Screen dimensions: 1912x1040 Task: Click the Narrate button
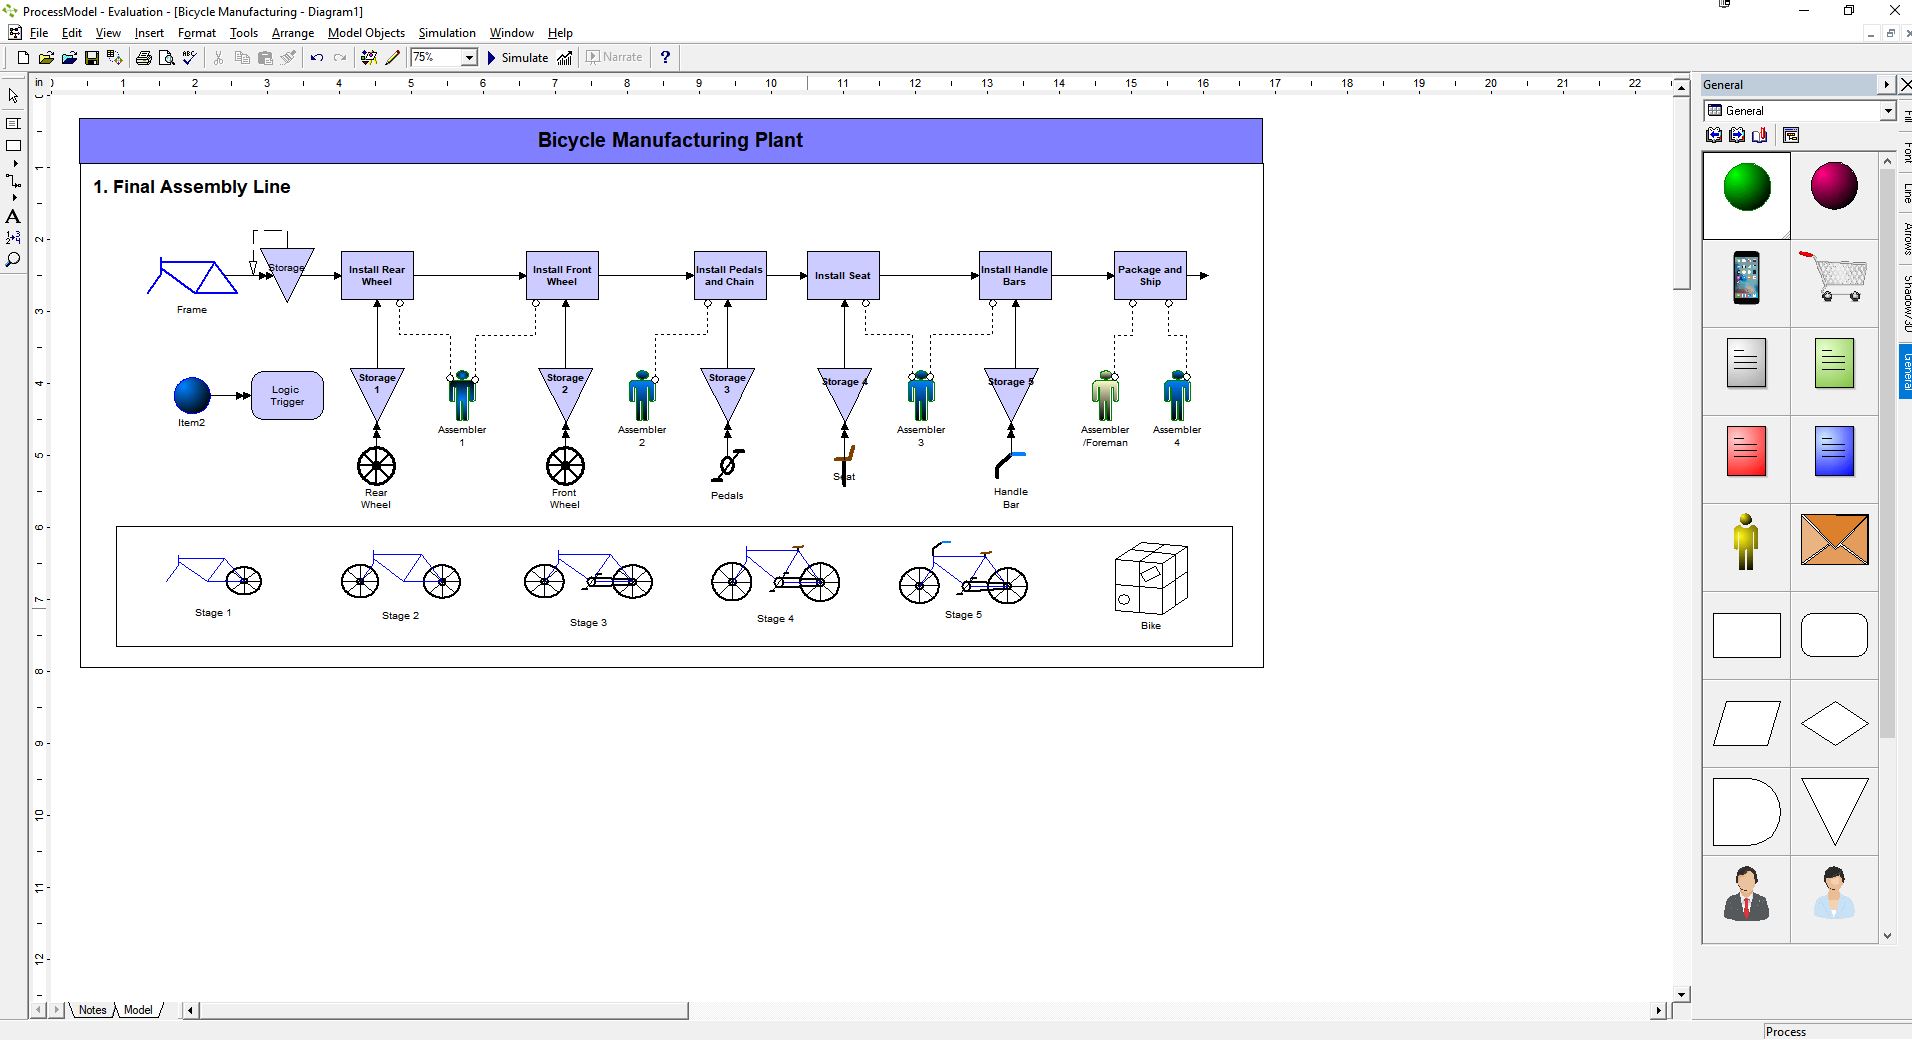point(614,58)
